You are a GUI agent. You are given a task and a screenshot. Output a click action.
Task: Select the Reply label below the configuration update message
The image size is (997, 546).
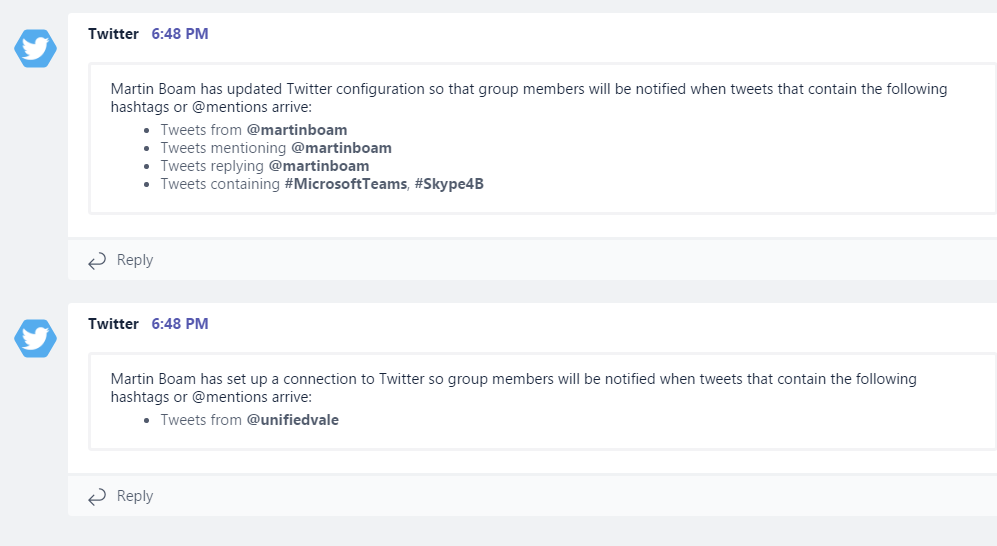click(x=134, y=260)
